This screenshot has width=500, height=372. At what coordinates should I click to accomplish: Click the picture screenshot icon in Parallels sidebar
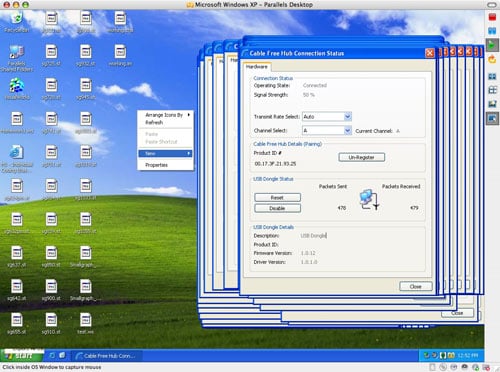(x=492, y=104)
